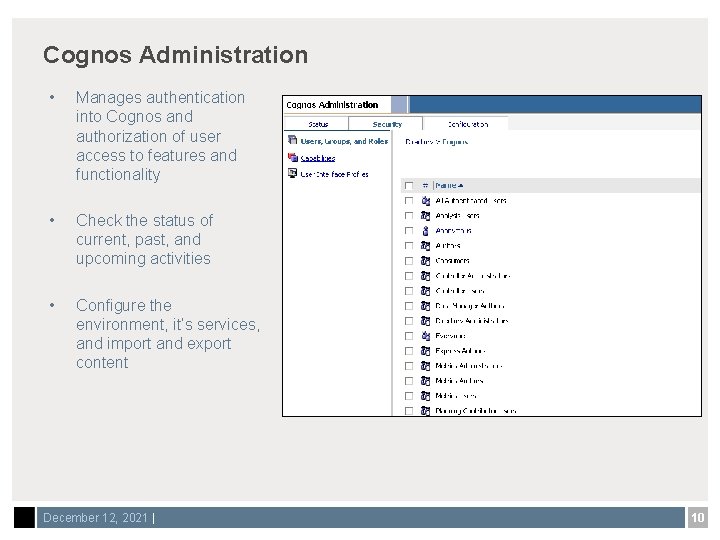Screen dimensions: 720x540
Task: Click the User Interface Profiles monitor icon
Action: (292, 173)
